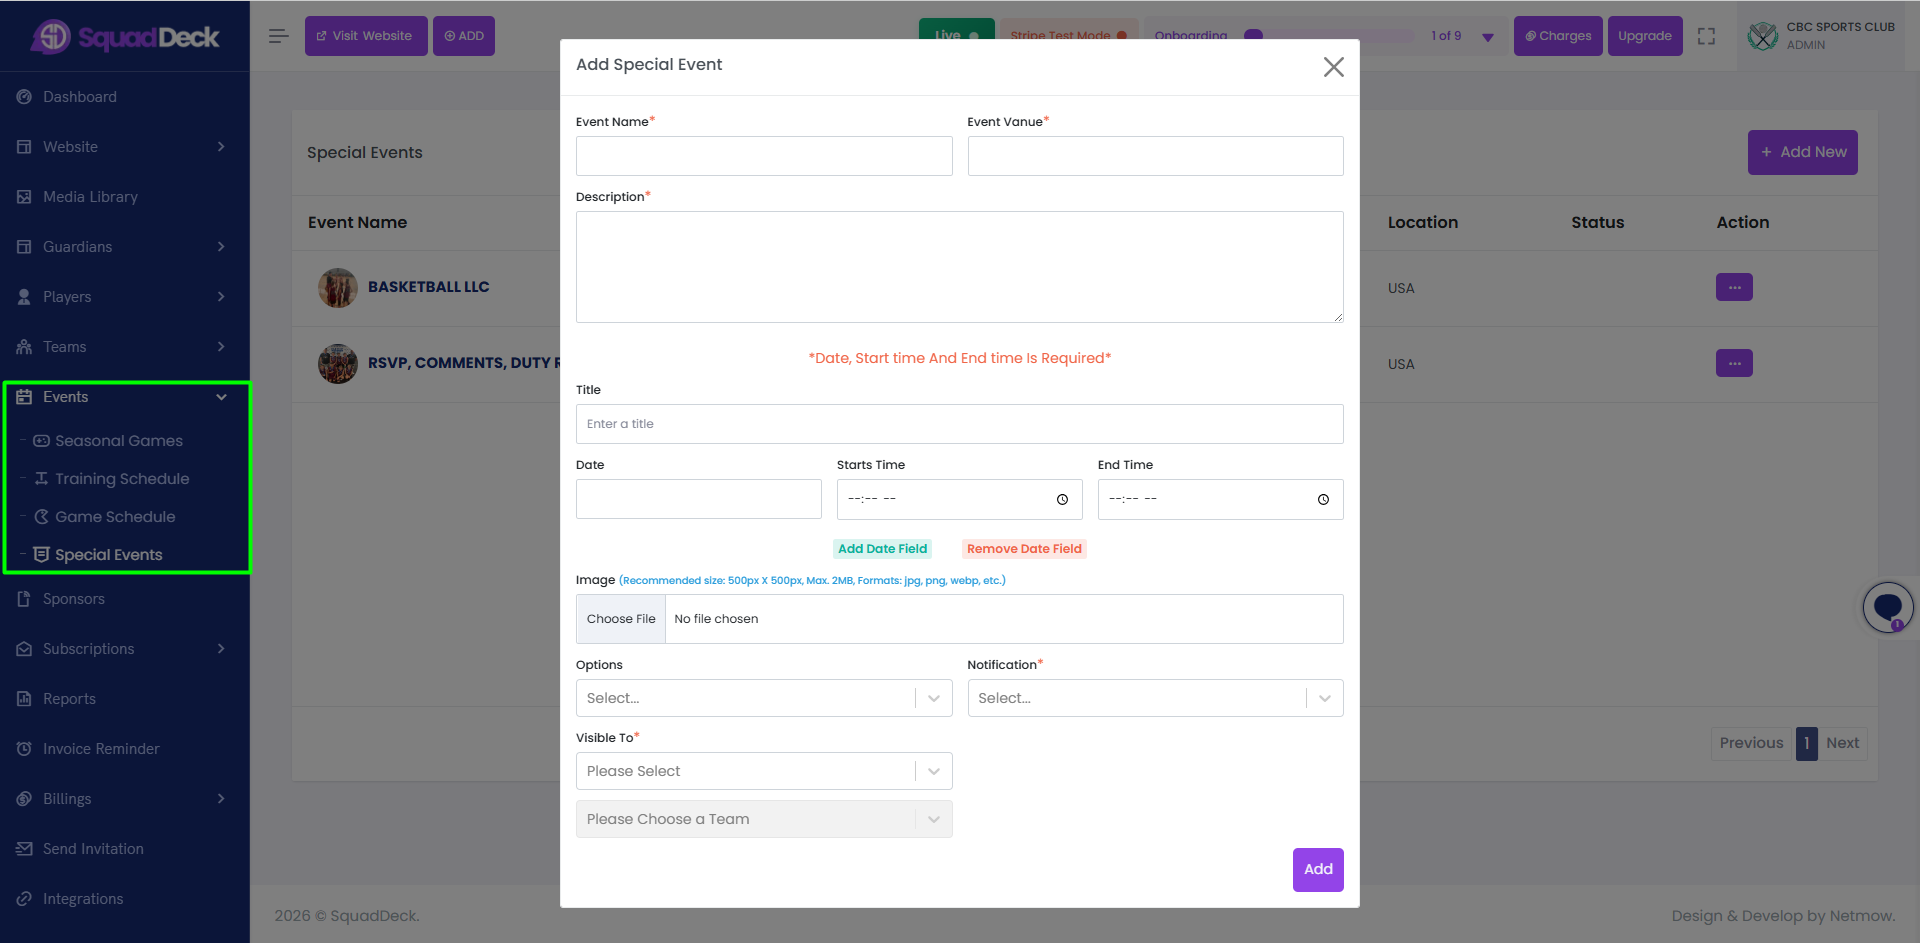The image size is (1920, 943).
Task: Click the SquadDeck logo
Action: point(125,37)
